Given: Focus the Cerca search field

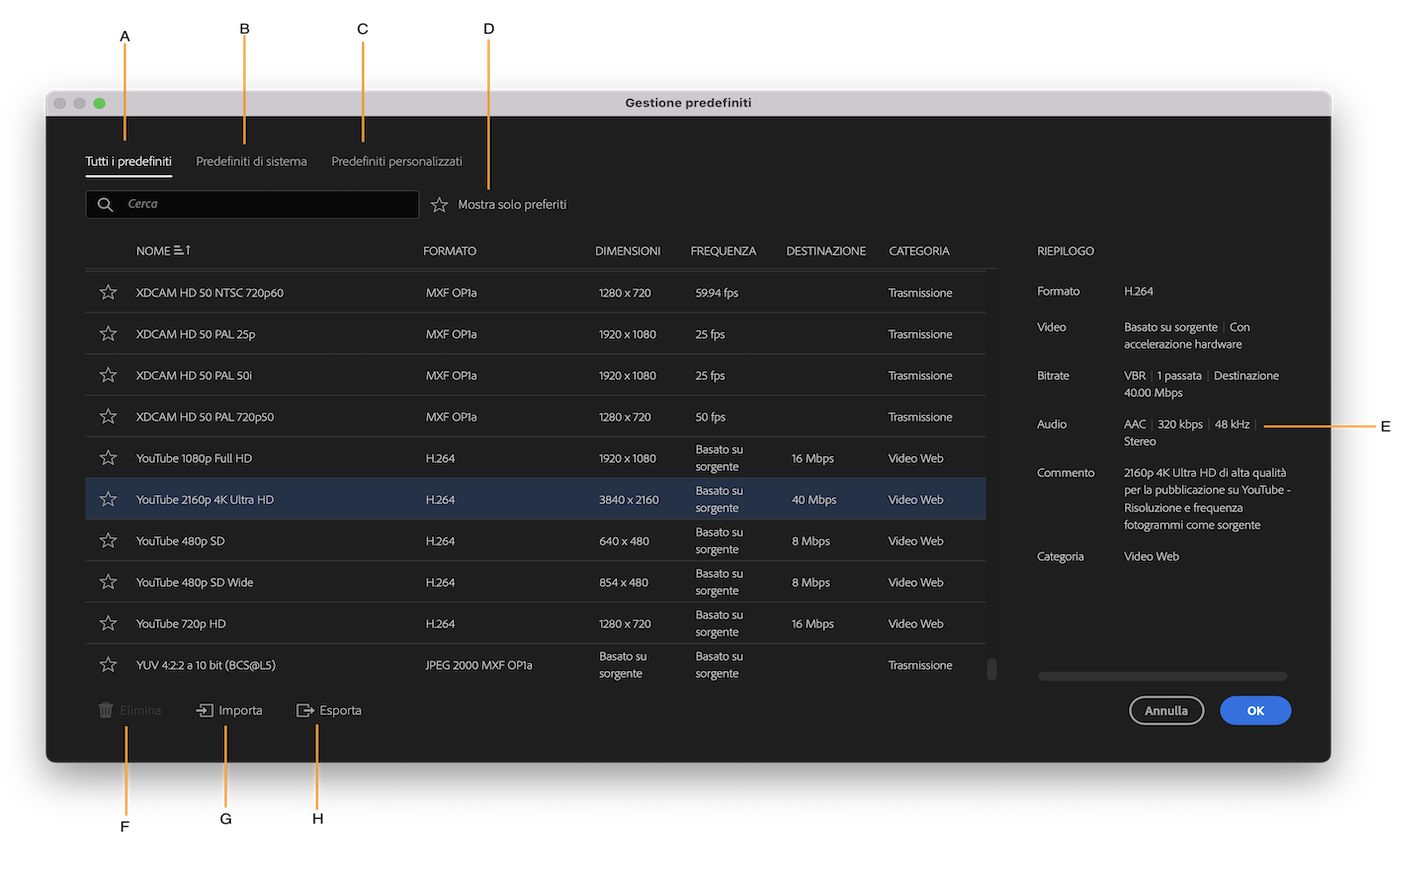Looking at the screenshot, I should tap(252, 204).
